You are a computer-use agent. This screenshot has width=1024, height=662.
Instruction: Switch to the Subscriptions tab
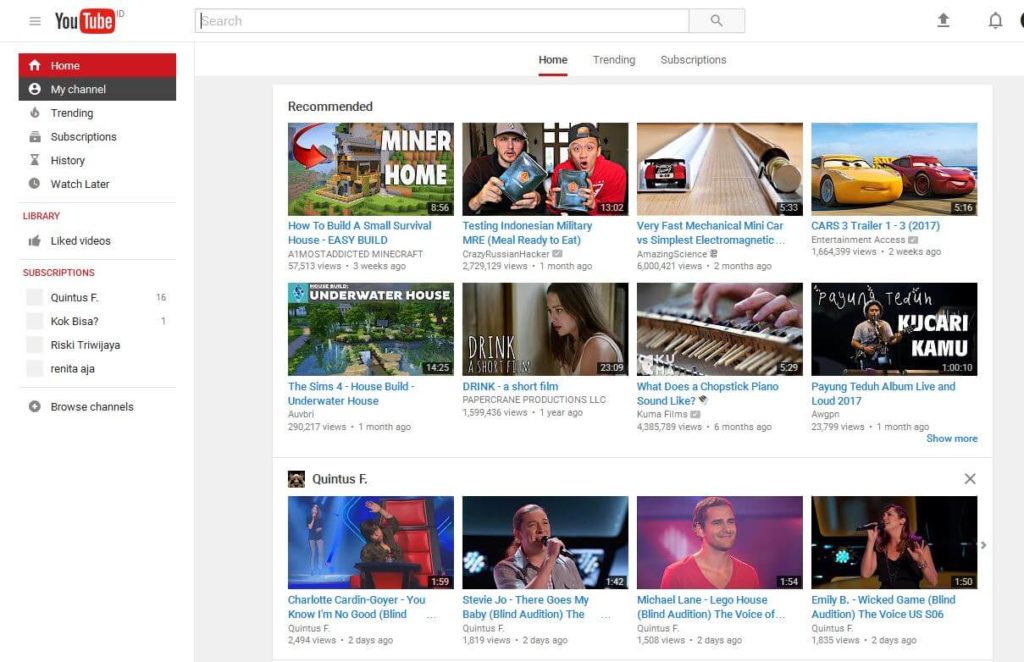coord(693,59)
